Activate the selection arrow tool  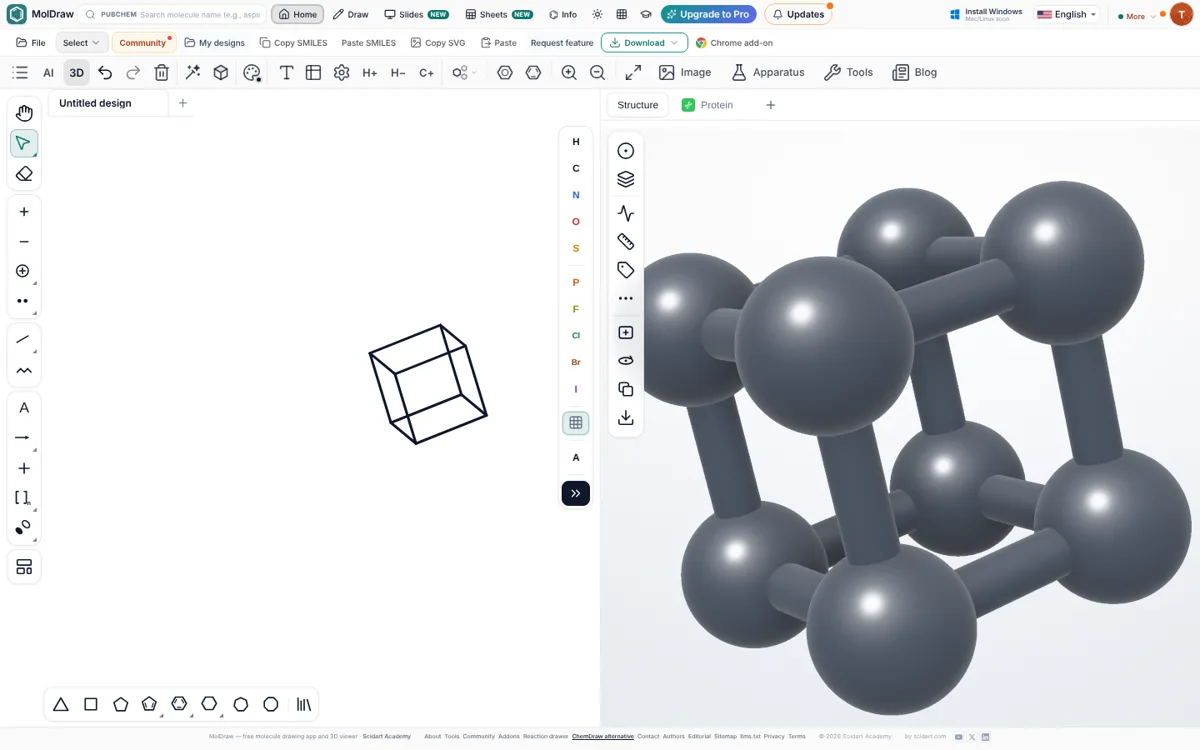click(24, 143)
